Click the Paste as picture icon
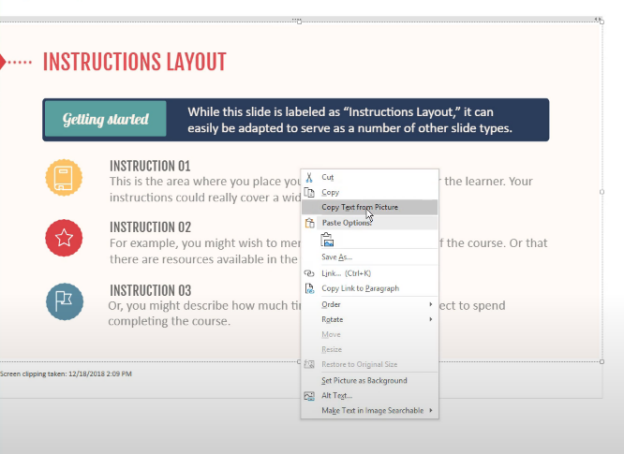 [x=327, y=240]
